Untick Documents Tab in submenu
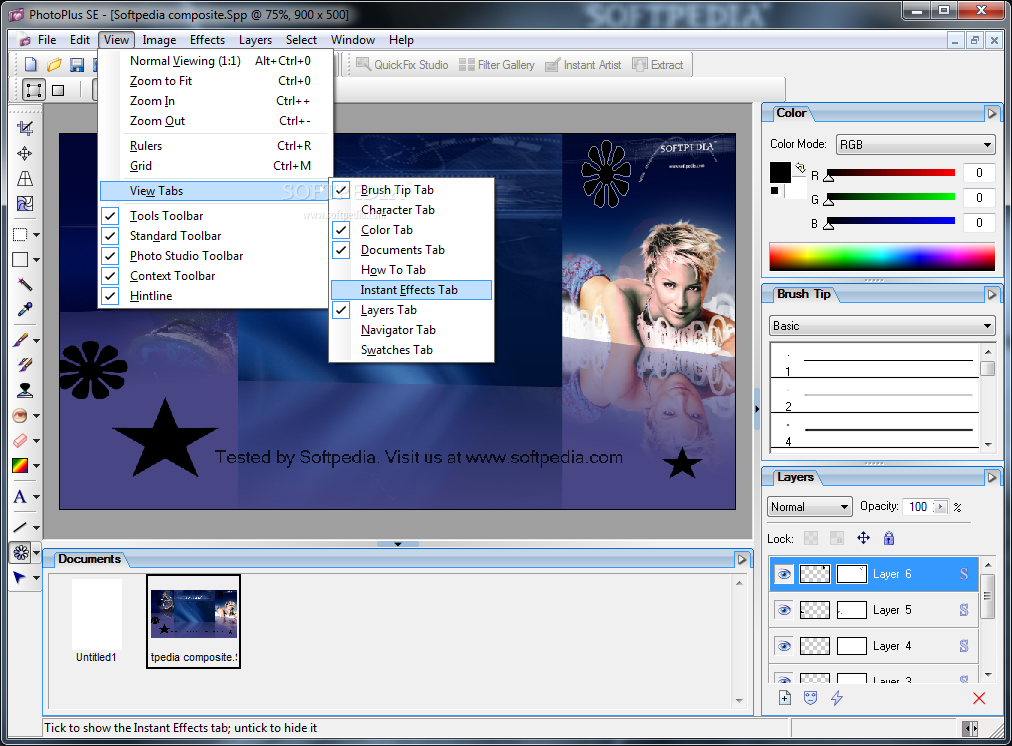Screen dimensions: 1012x746 (412, 250)
